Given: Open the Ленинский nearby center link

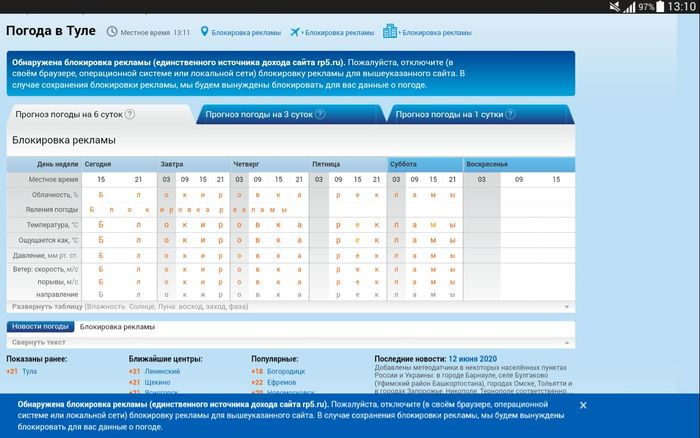Looking at the screenshot, I should [x=162, y=371].
